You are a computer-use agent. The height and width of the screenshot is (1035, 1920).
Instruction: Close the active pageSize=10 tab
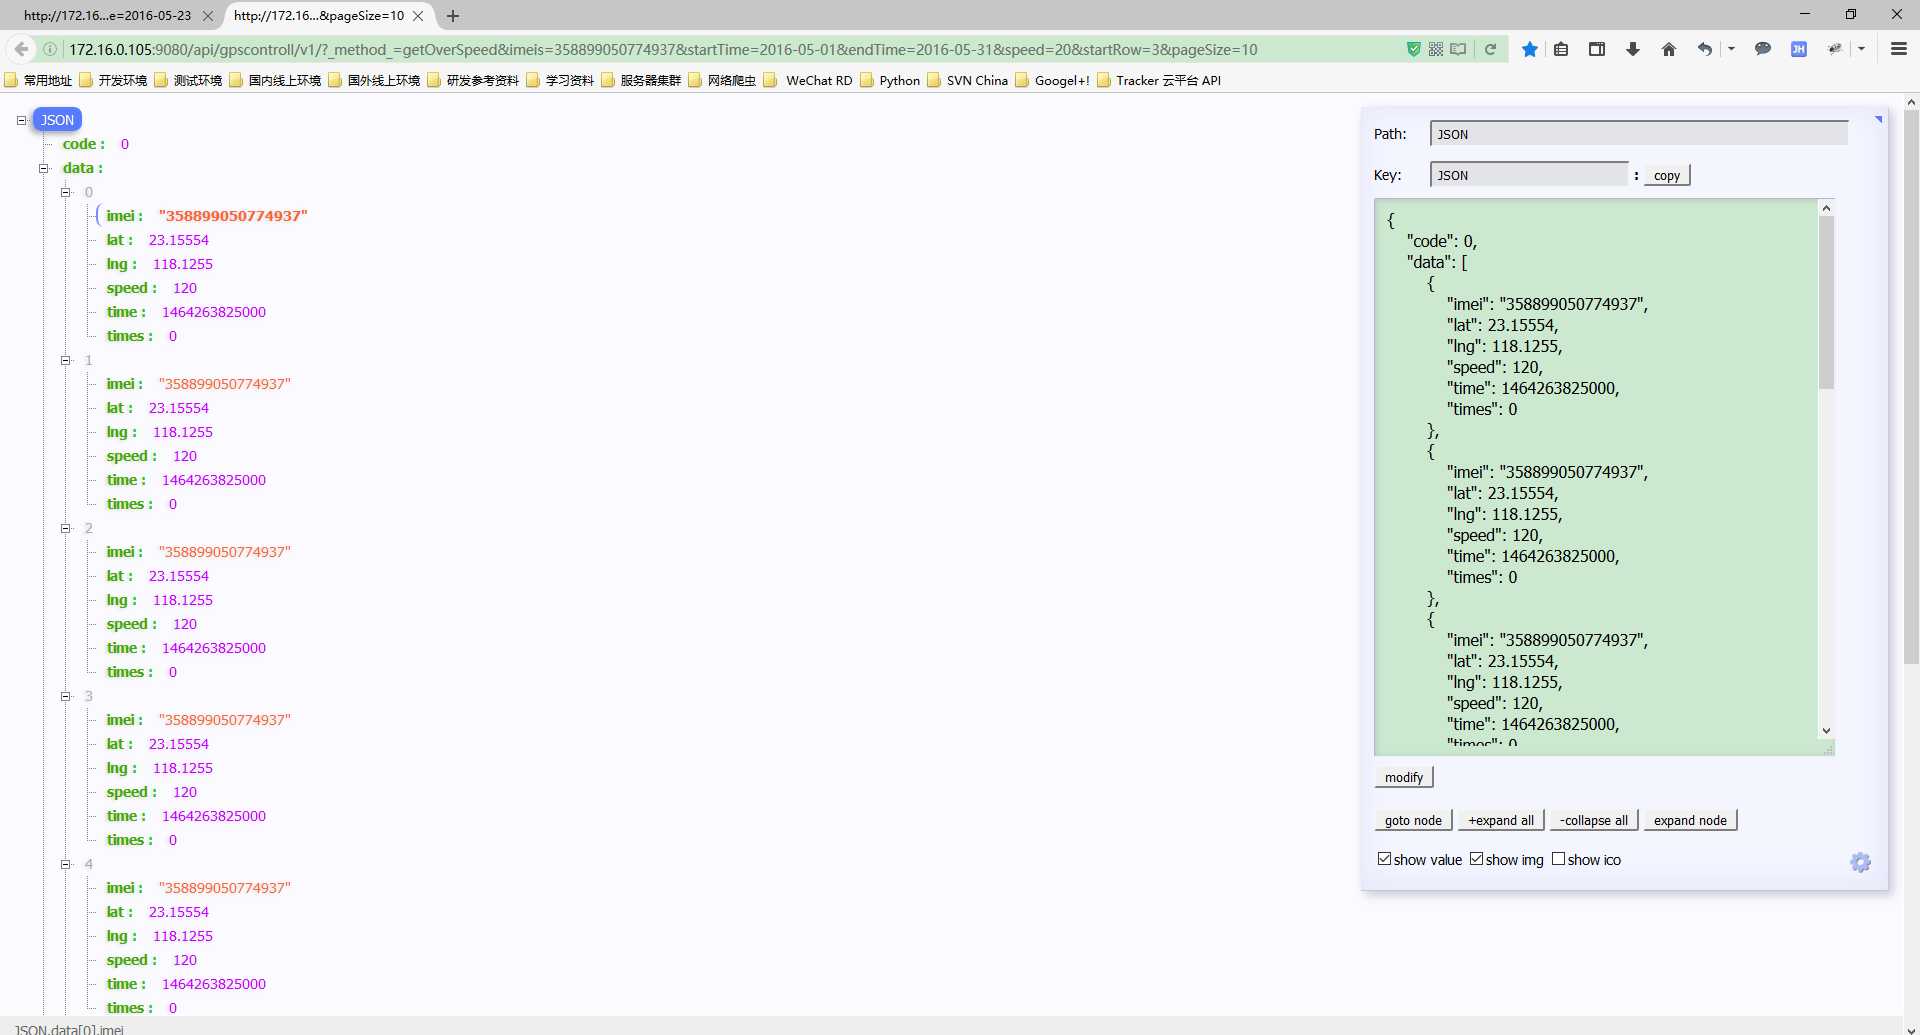point(418,16)
